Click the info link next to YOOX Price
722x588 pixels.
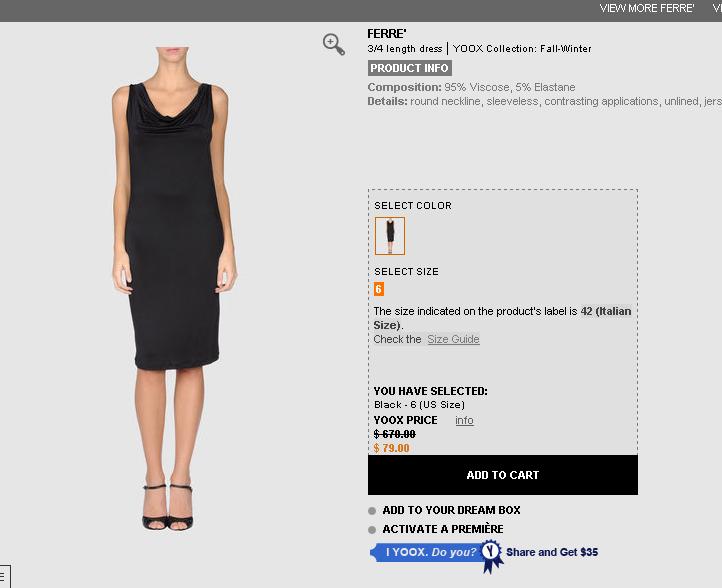click(x=464, y=420)
